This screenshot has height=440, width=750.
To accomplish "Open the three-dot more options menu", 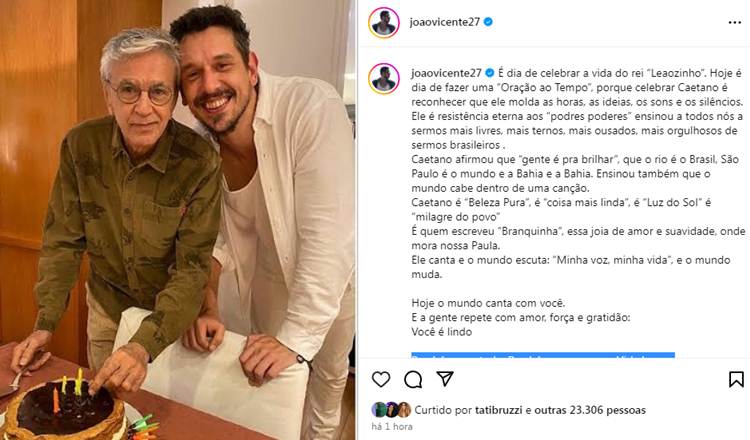I will click(x=735, y=22).
